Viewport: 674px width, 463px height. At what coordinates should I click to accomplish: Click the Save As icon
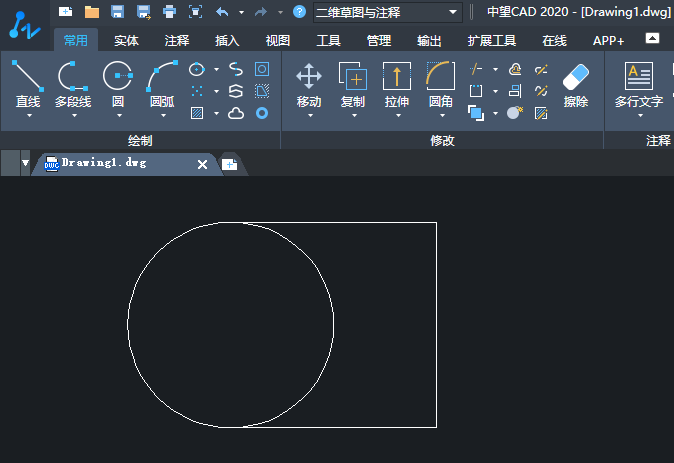[144, 12]
